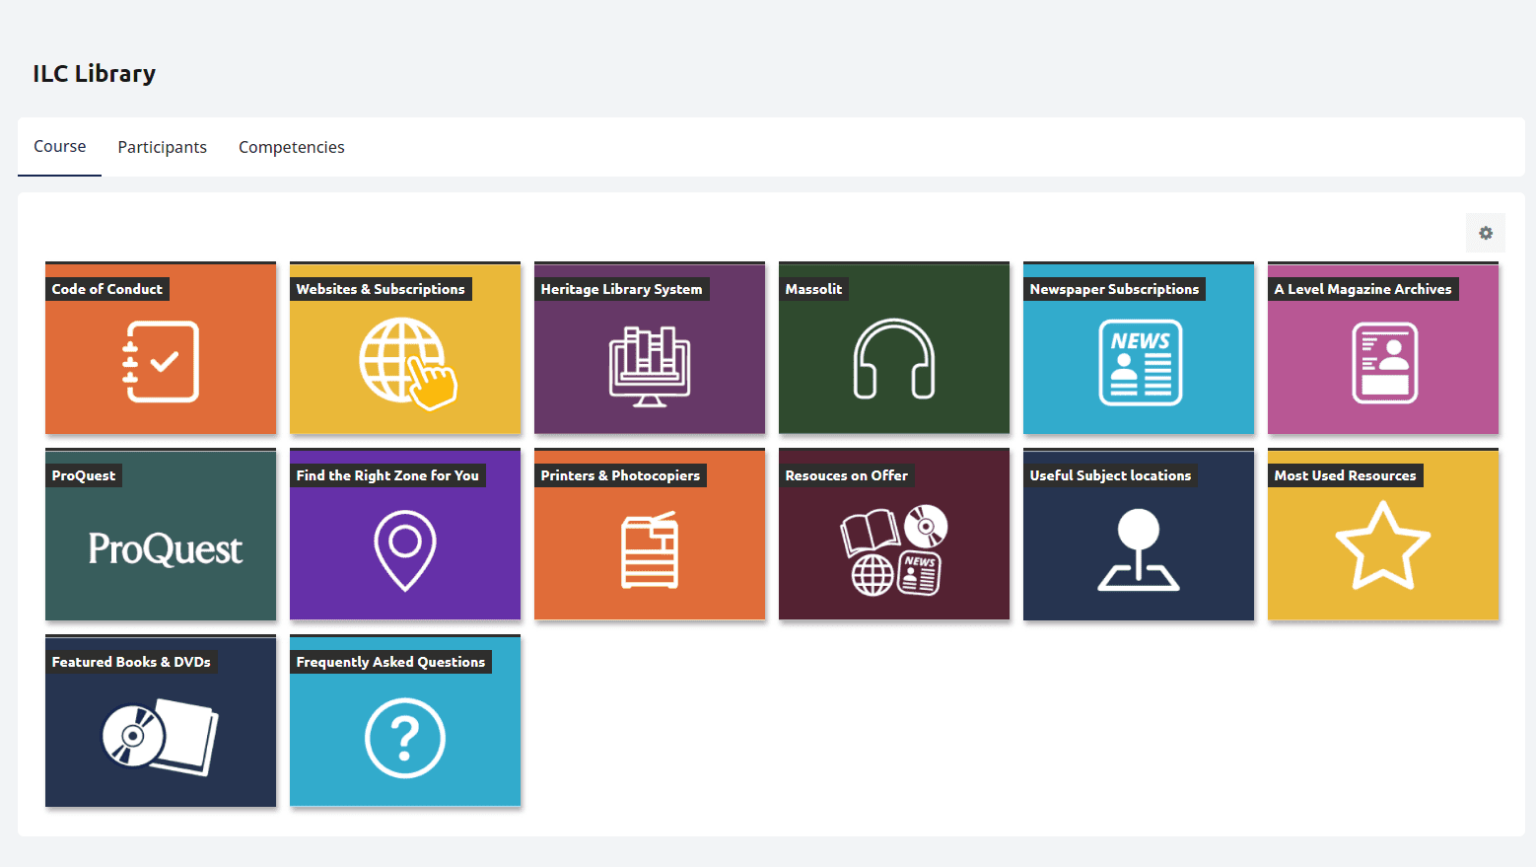This screenshot has height=867, width=1536.
Task: Select the Course tab
Action: 59,146
